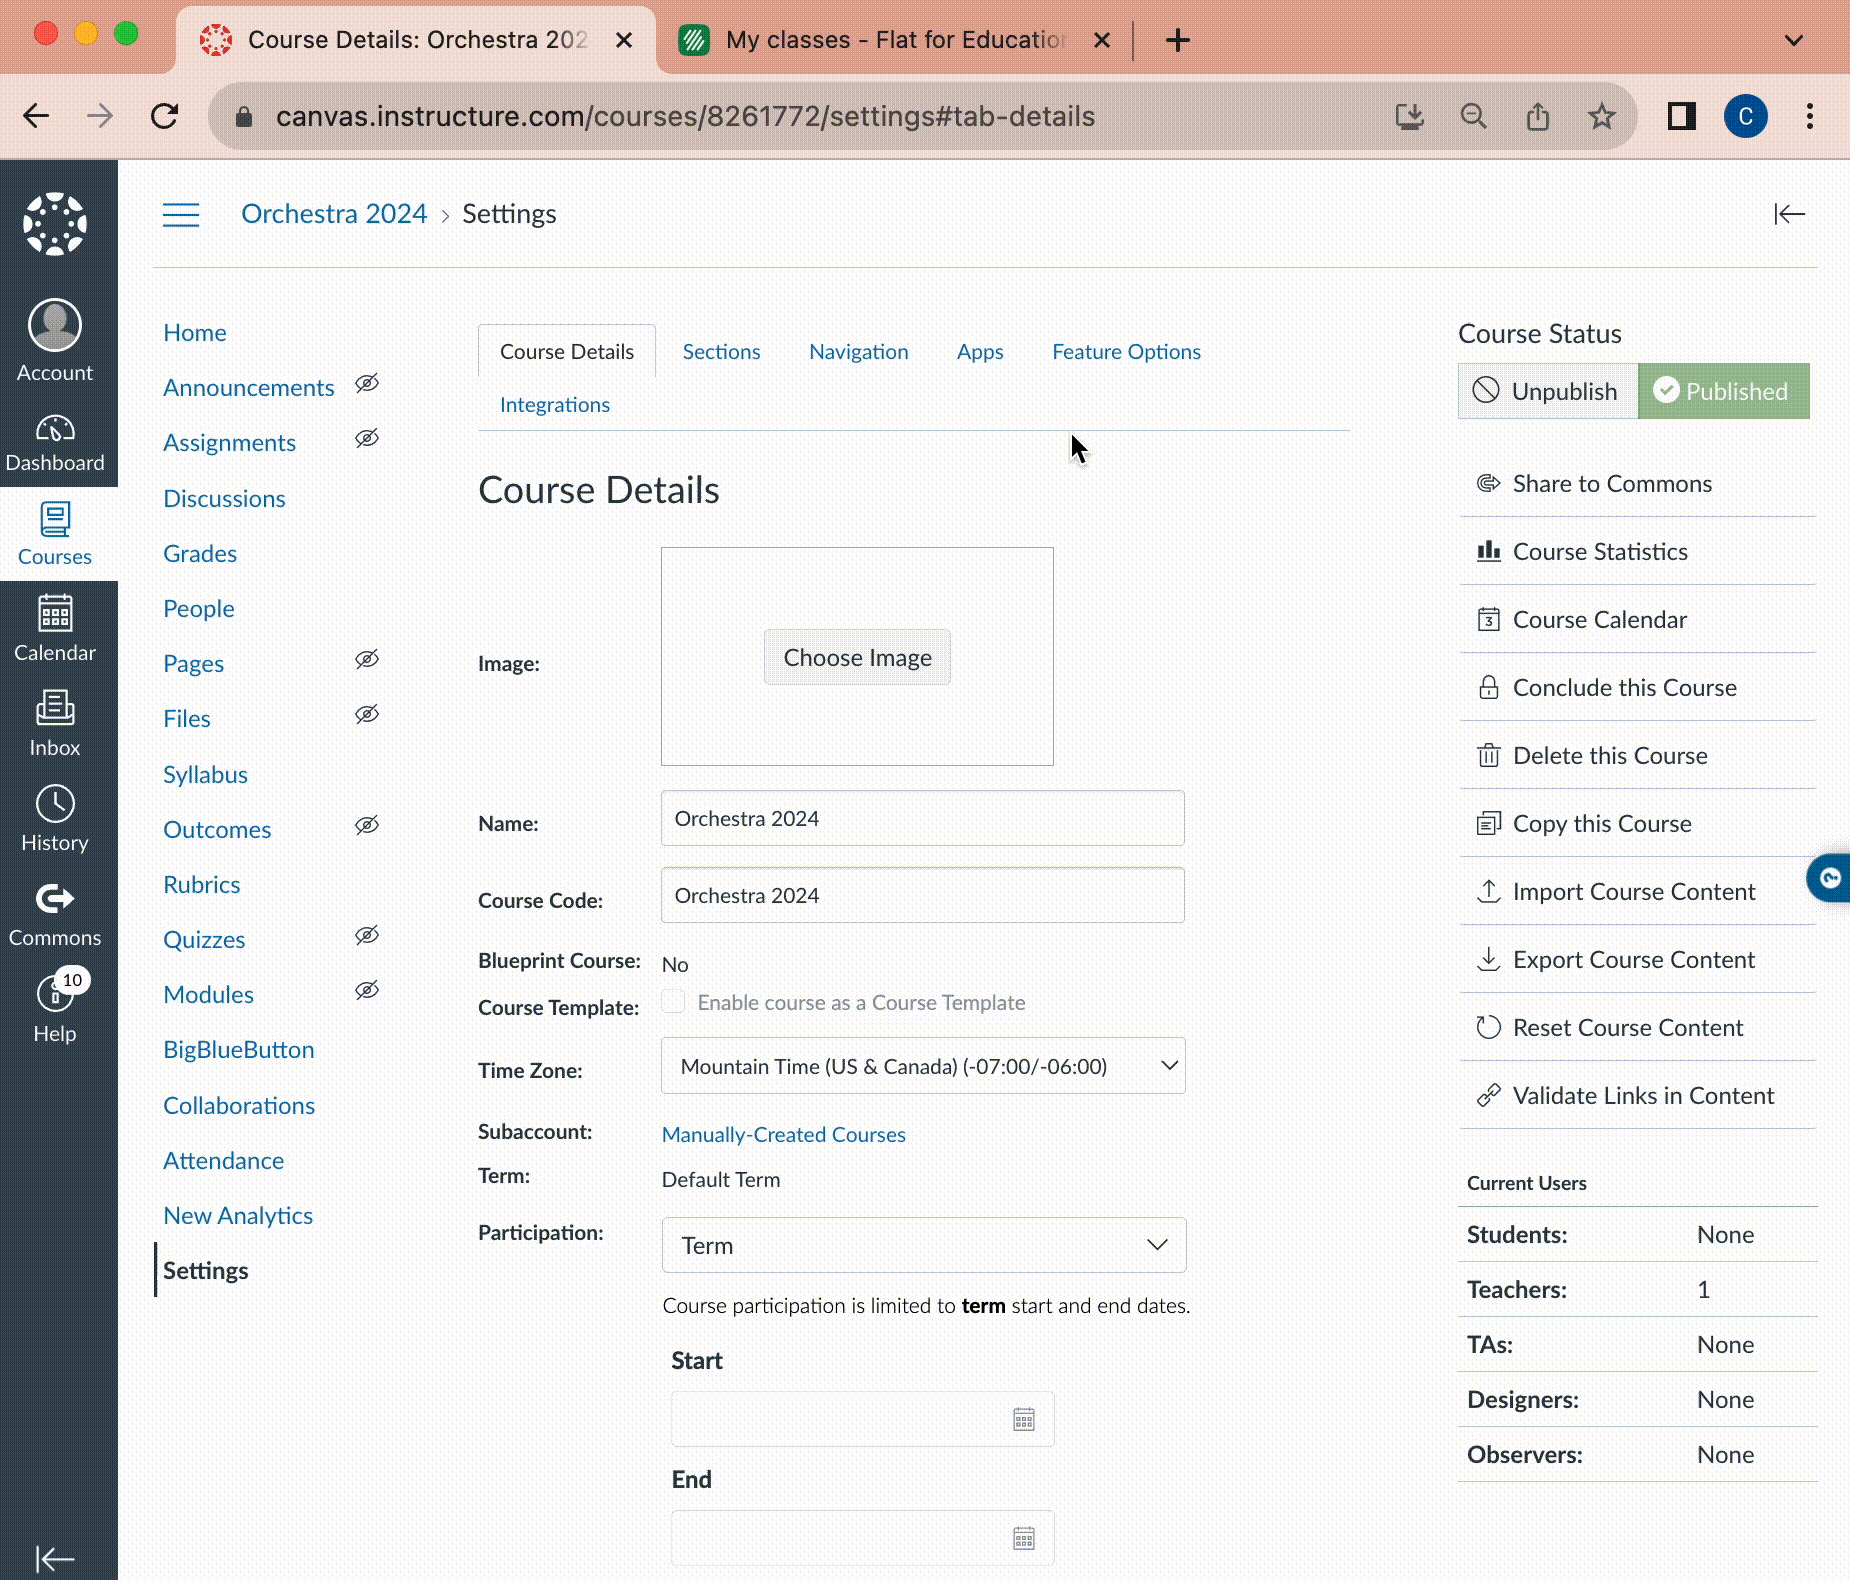Viewport: 1850px width, 1580px height.
Task: Open the Start date calendar picker
Action: pos(1023,1419)
